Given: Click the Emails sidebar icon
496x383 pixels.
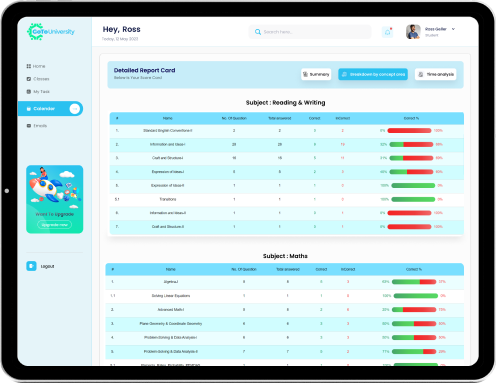Looking at the screenshot, I should [x=29, y=126].
